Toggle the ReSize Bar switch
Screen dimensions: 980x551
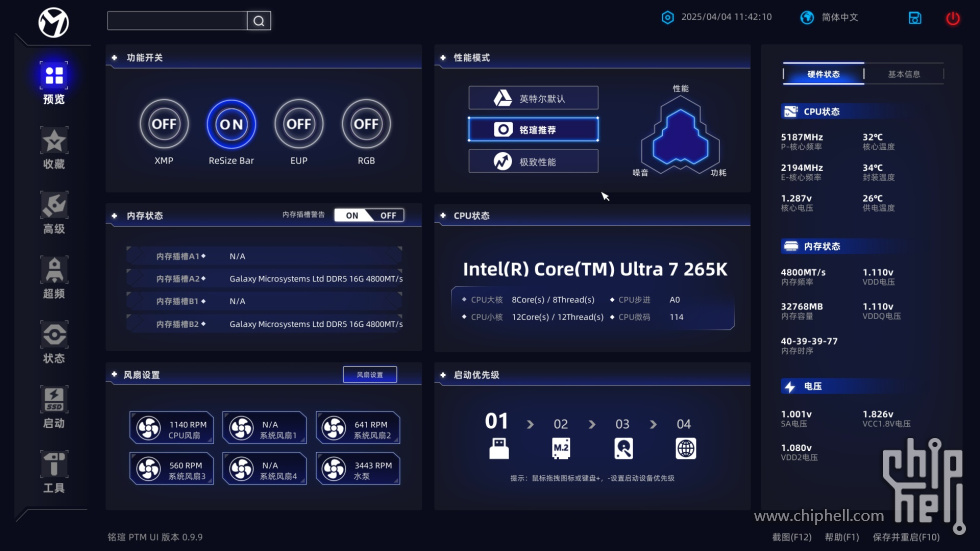tap(231, 124)
